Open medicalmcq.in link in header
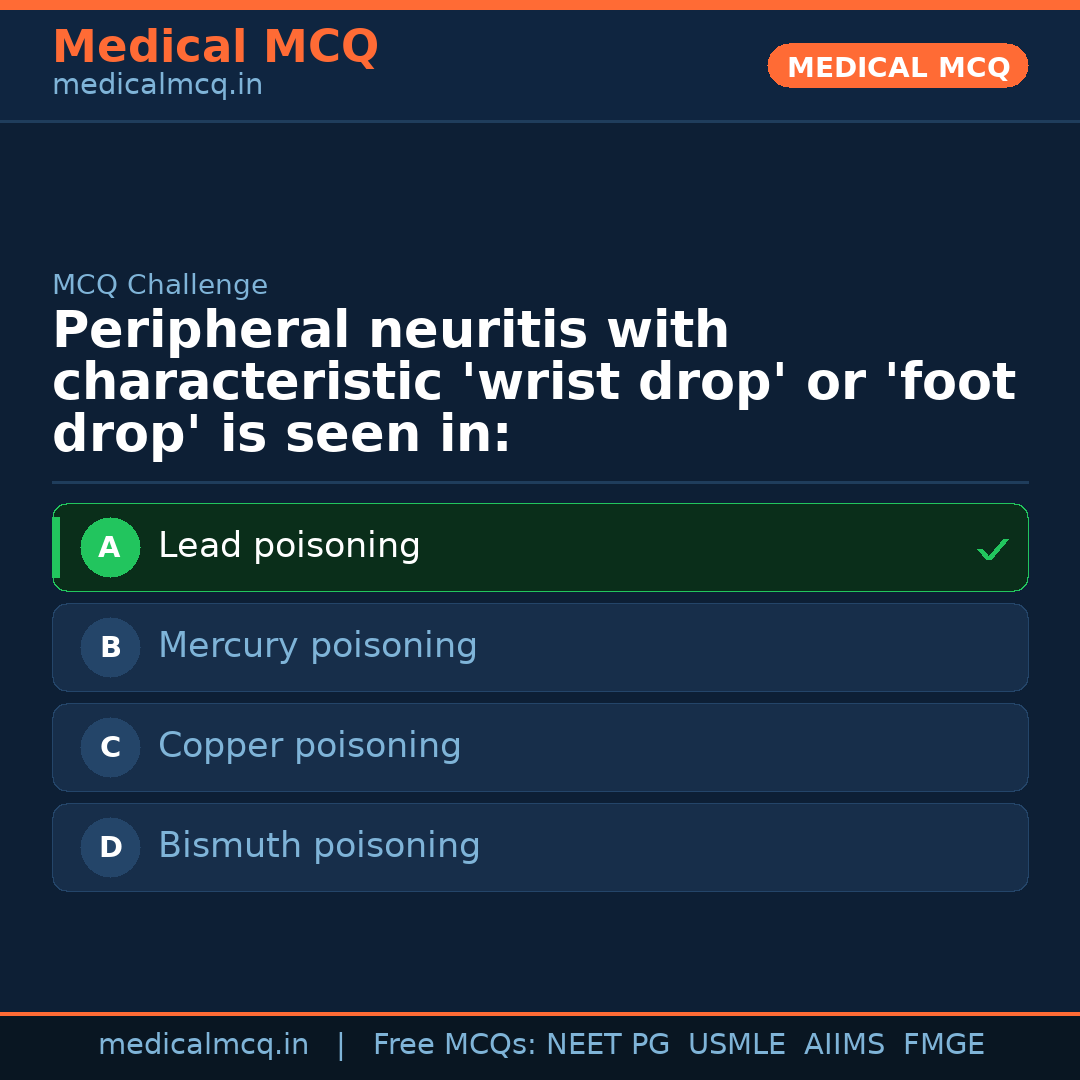Viewport: 1080px width, 1080px height. point(157,84)
